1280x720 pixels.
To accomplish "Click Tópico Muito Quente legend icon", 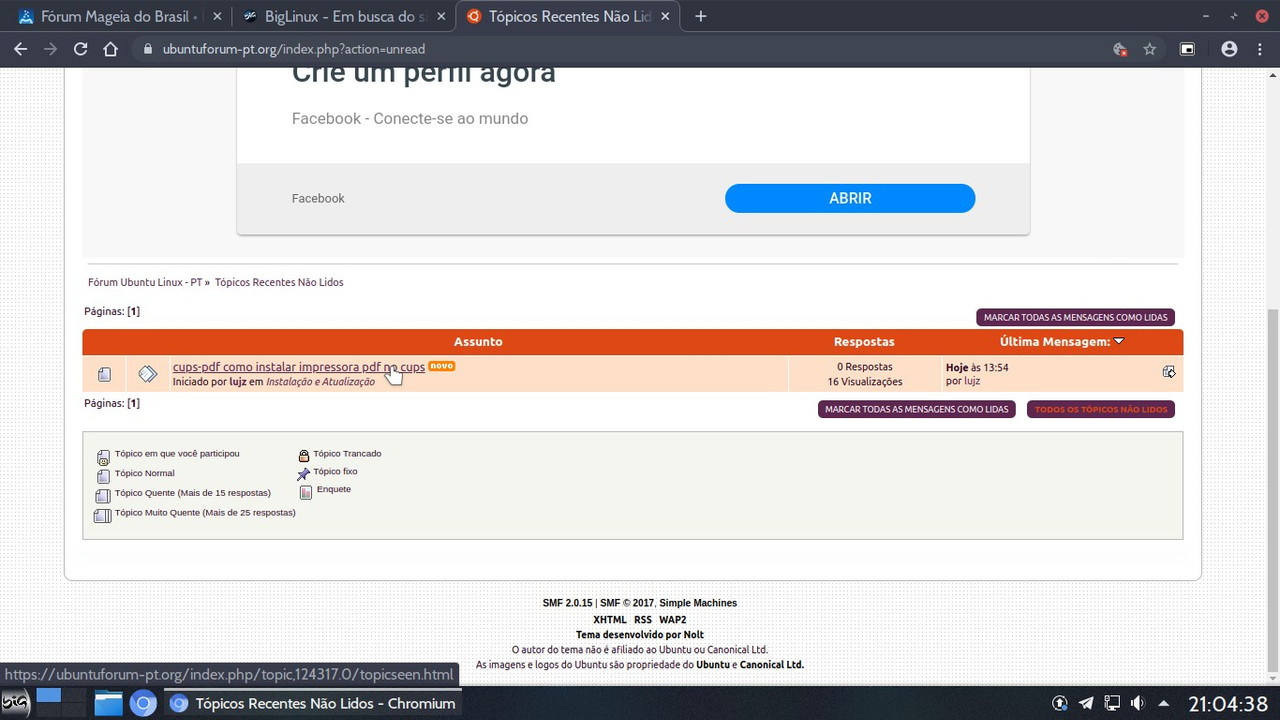I will [103, 515].
